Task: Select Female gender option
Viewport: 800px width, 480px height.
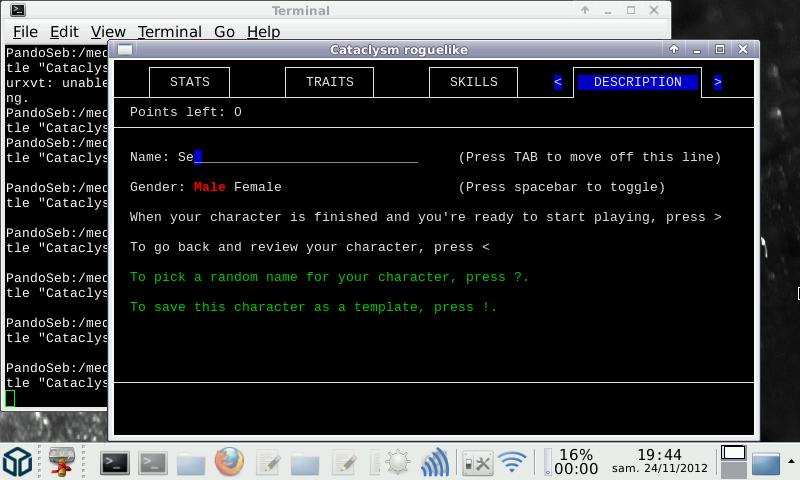Action: [x=258, y=187]
